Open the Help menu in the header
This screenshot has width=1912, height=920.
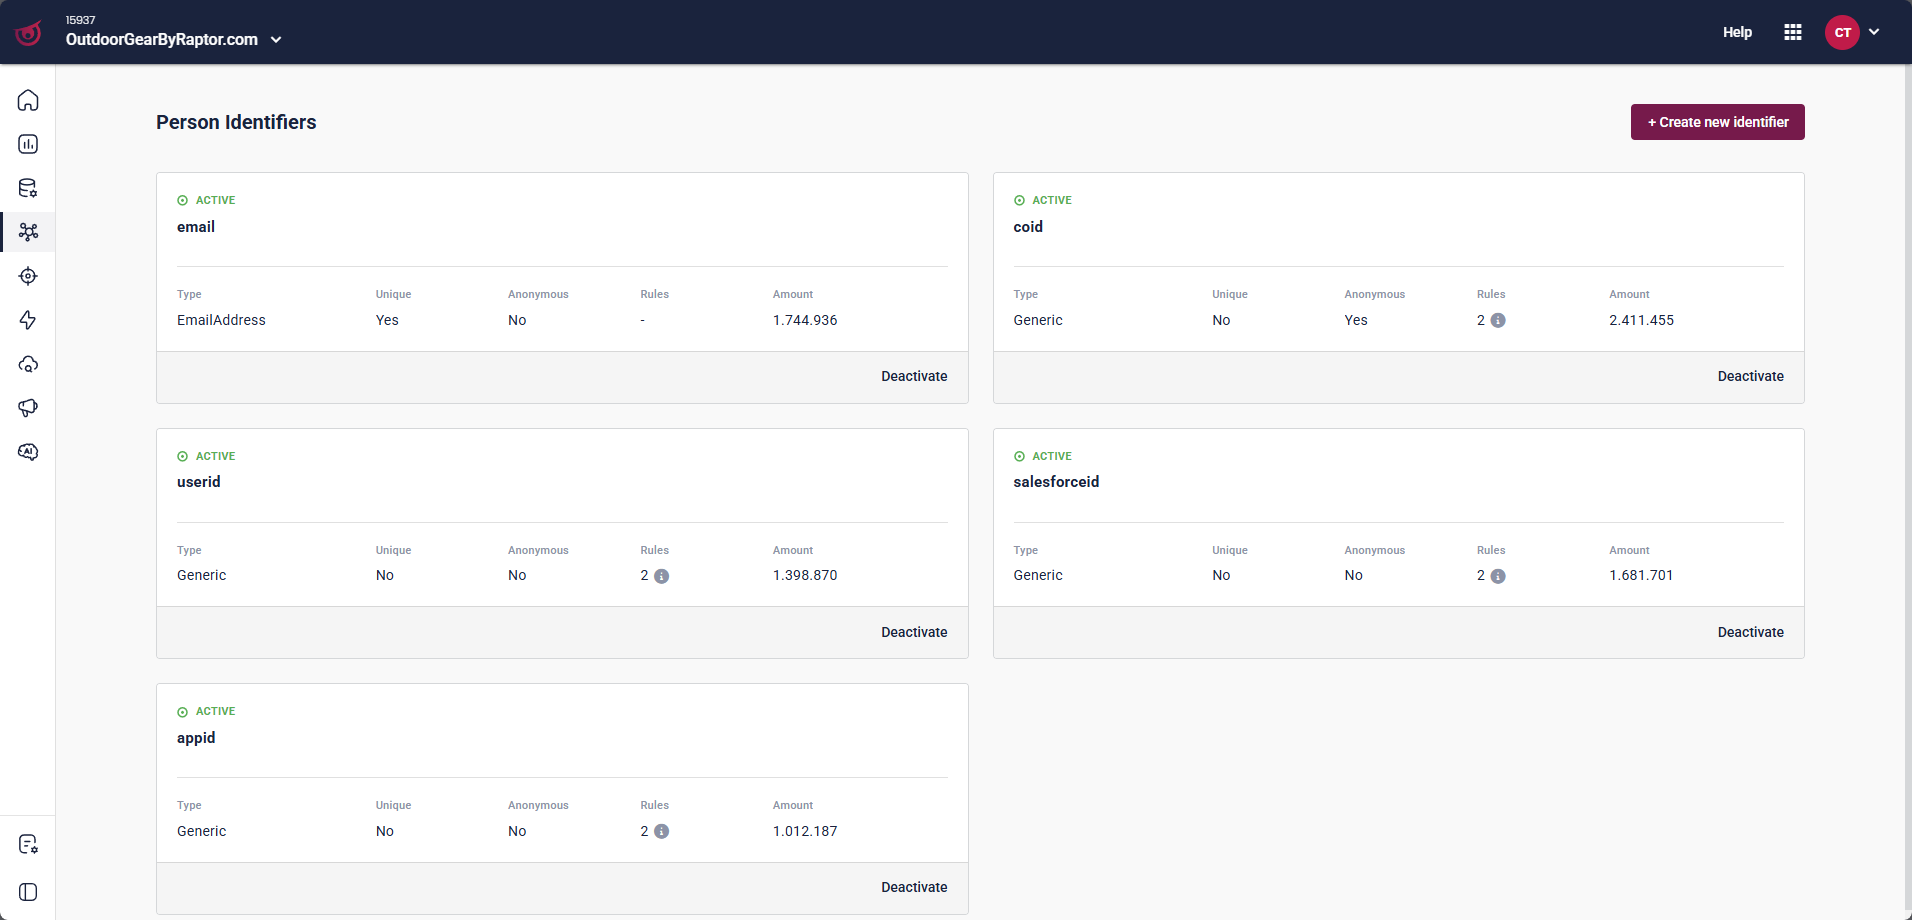[1737, 32]
